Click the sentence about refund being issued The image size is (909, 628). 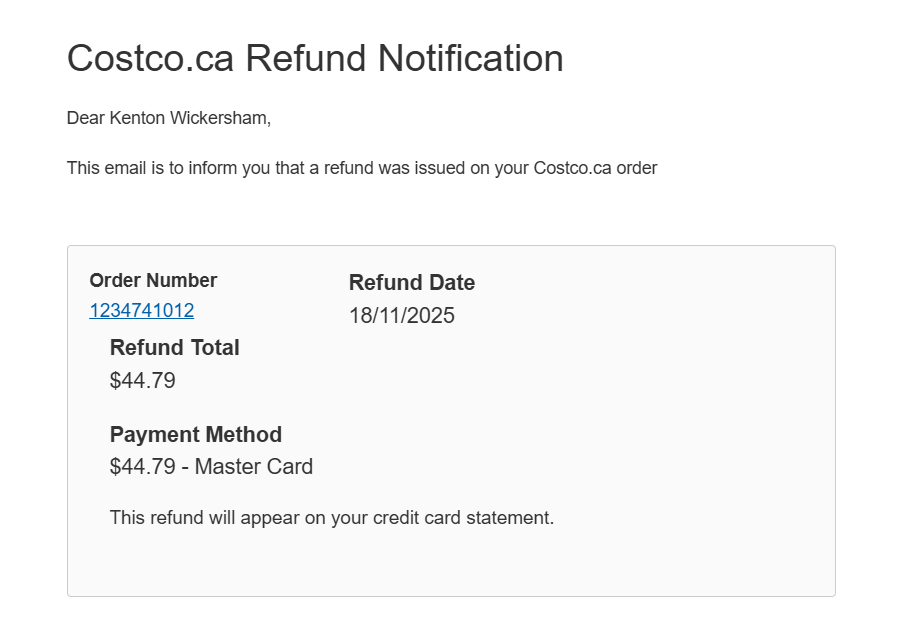(x=361, y=168)
